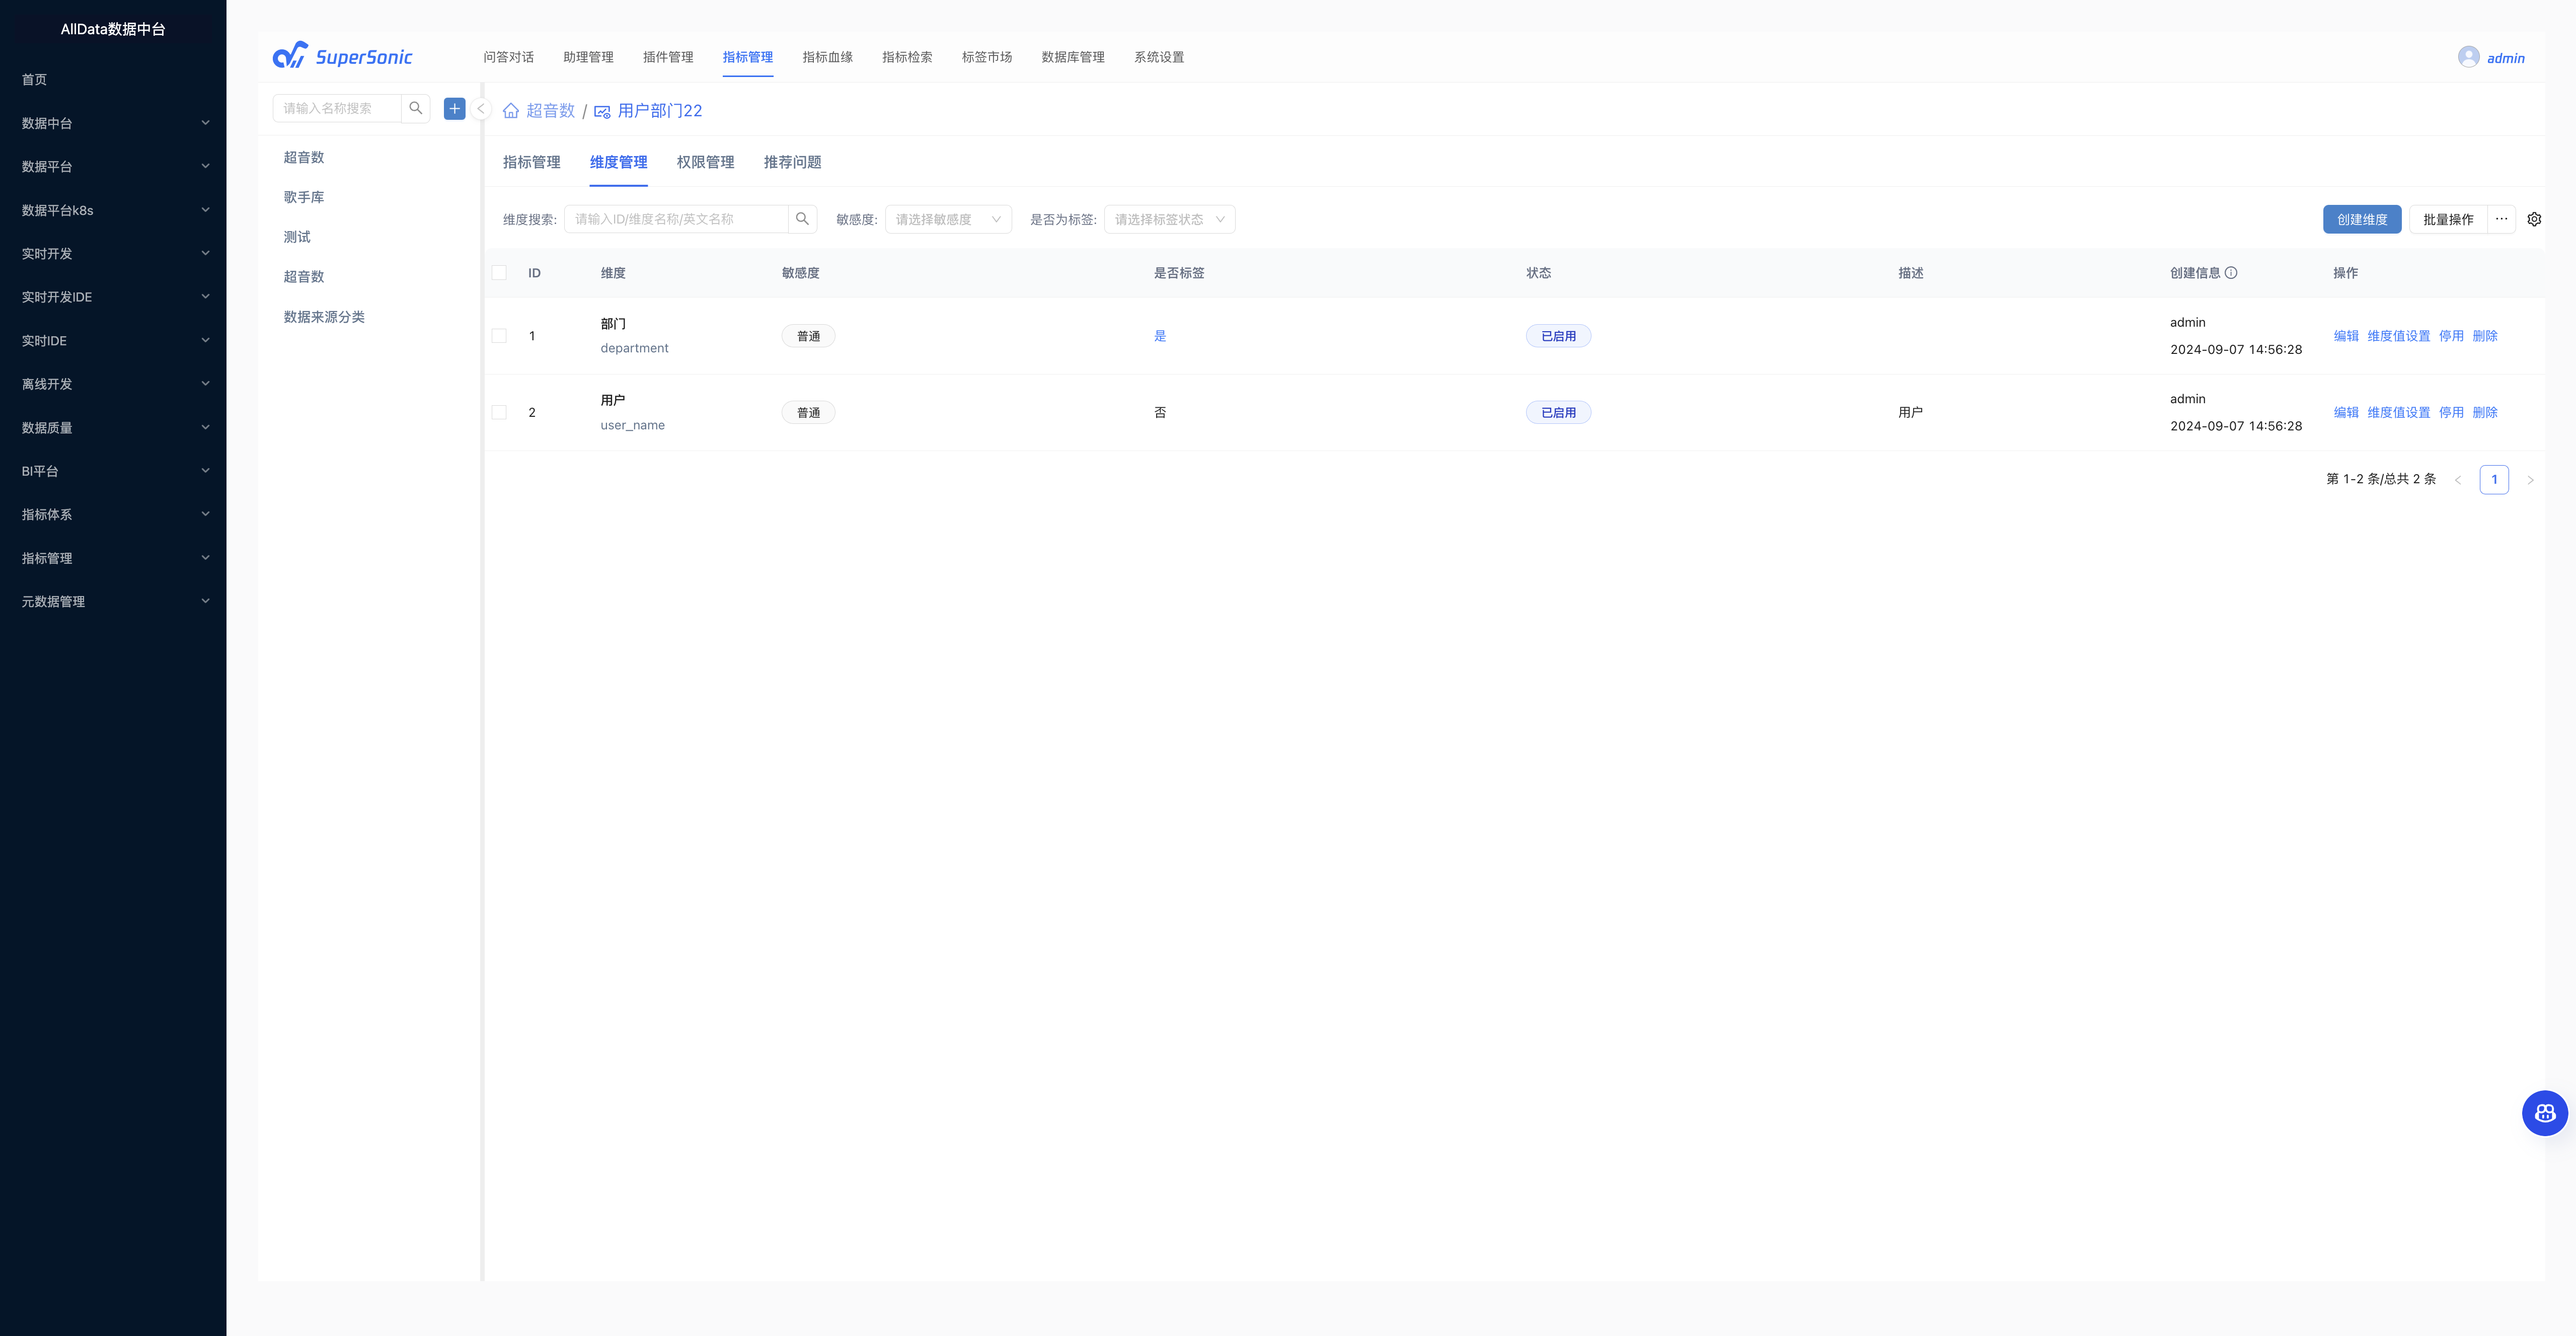Image resolution: width=2576 pixels, height=1336 pixels.
Task: Open 指标血缘 in top navigation
Action: click(827, 57)
